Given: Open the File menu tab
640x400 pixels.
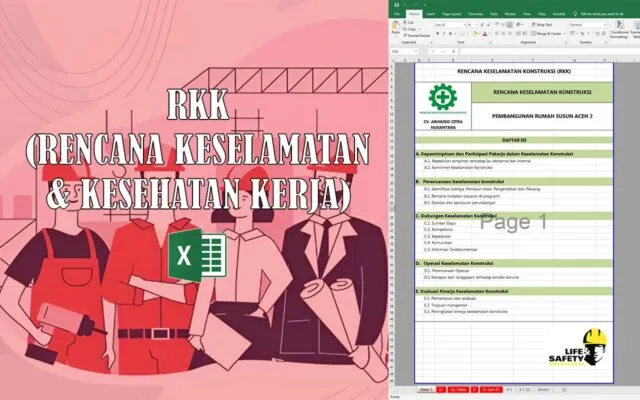Looking at the screenshot, I should [397, 14].
